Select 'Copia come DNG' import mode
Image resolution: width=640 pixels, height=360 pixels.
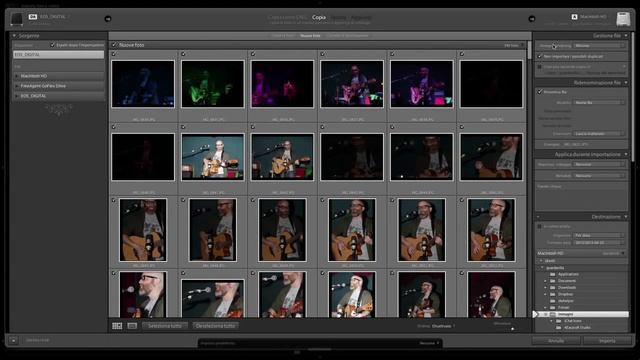[x=288, y=17]
